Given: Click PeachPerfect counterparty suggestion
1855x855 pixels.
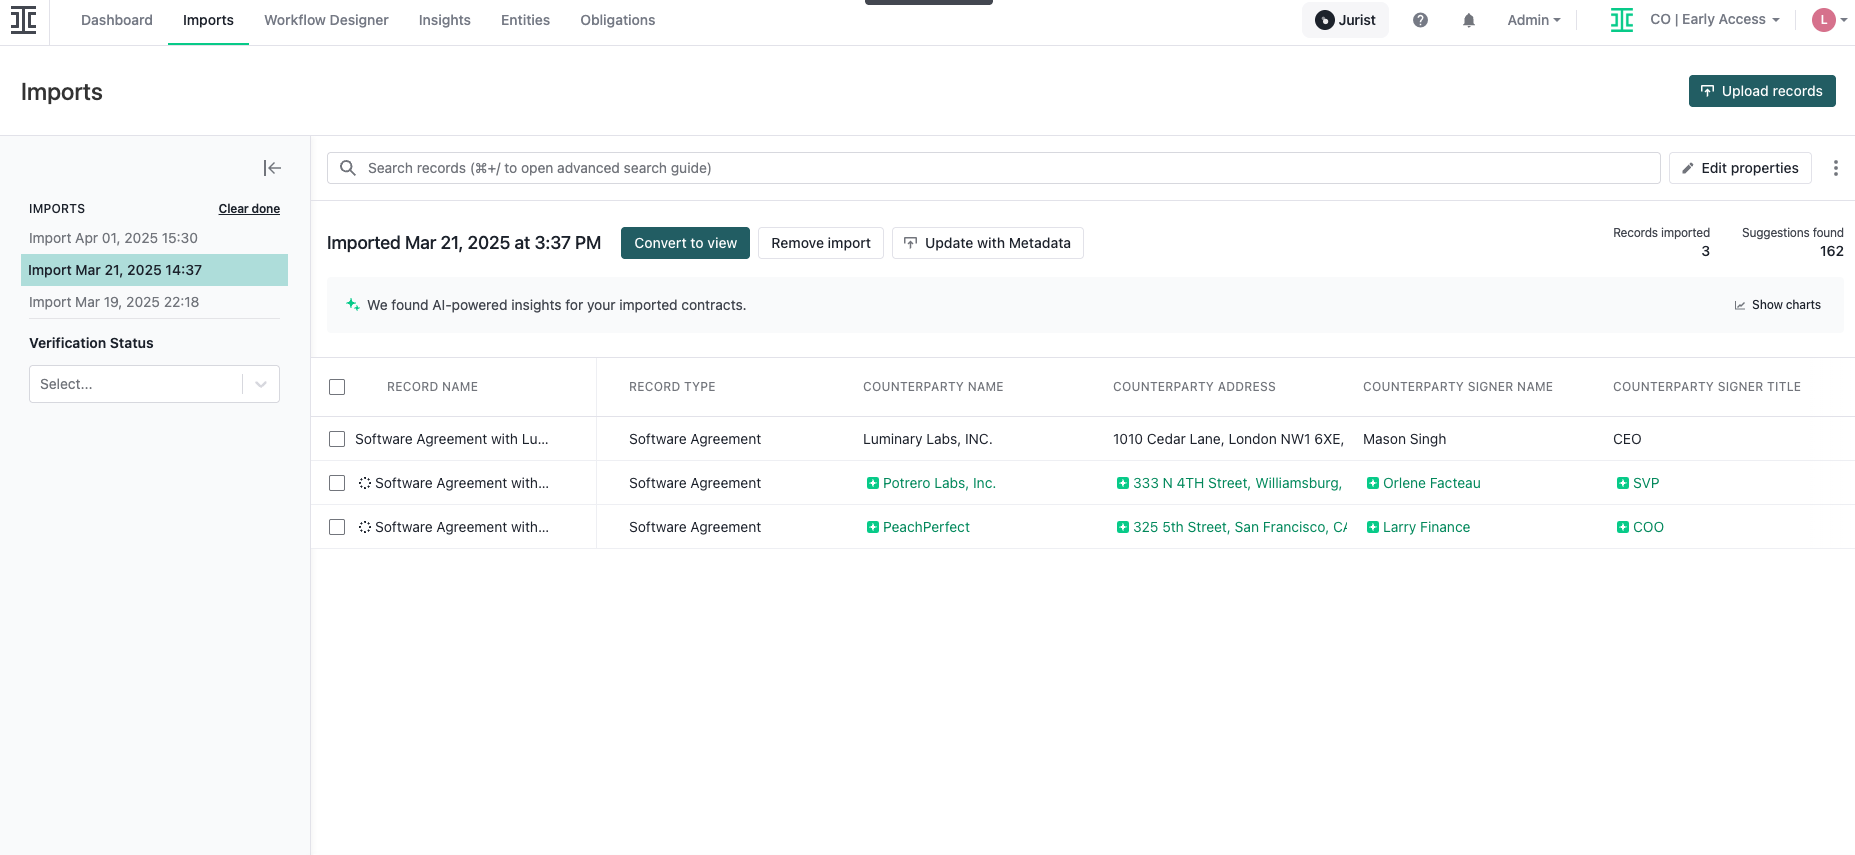Looking at the screenshot, I should [x=926, y=527].
